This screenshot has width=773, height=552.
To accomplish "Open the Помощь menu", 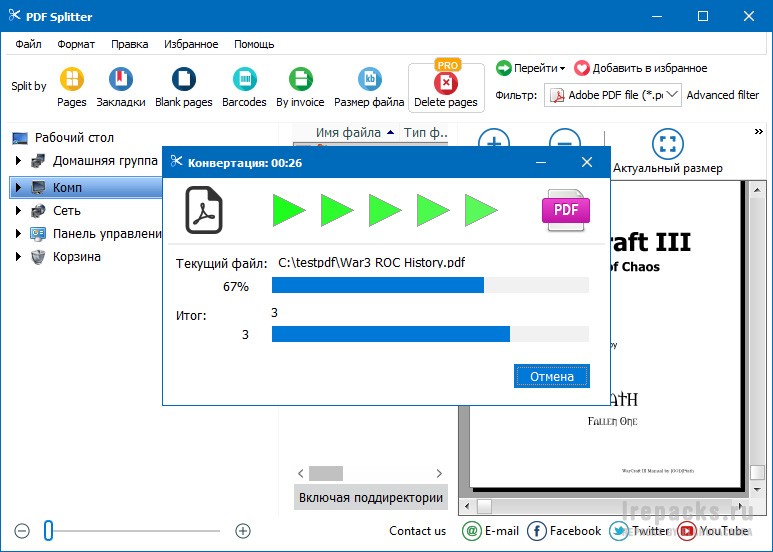I will [254, 44].
